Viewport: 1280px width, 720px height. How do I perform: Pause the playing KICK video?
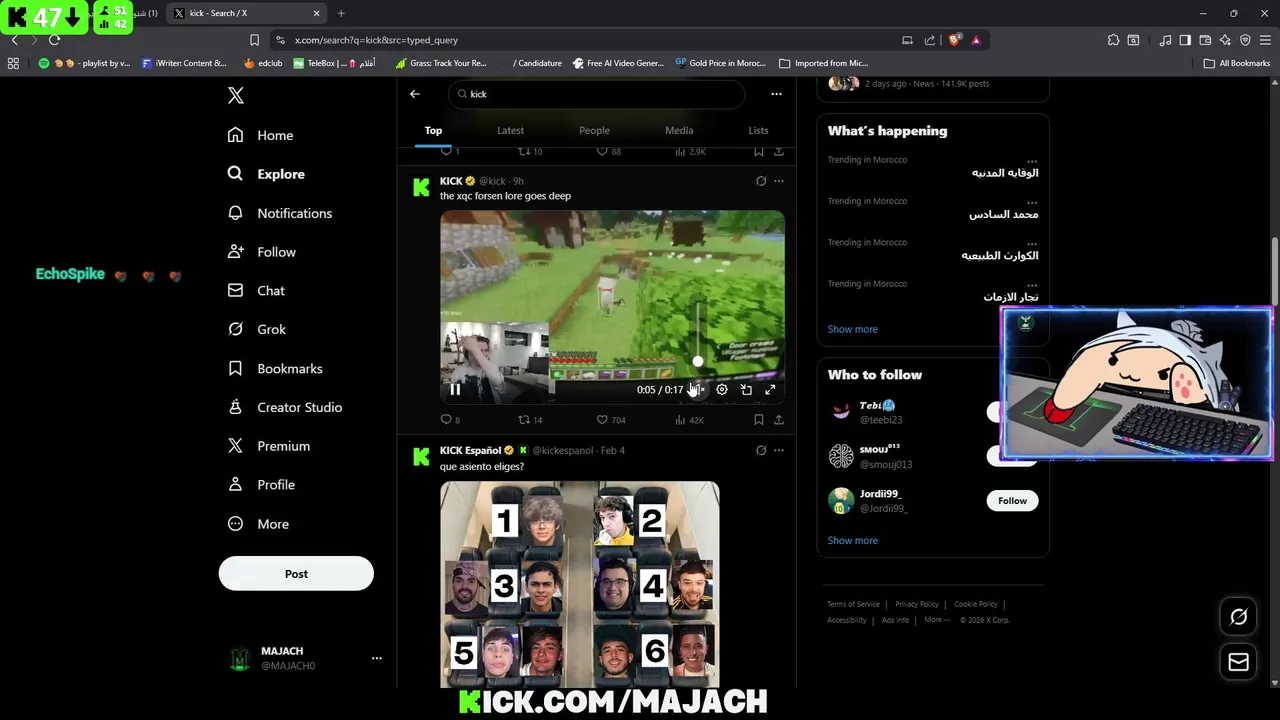pyautogui.click(x=455, y=390)
